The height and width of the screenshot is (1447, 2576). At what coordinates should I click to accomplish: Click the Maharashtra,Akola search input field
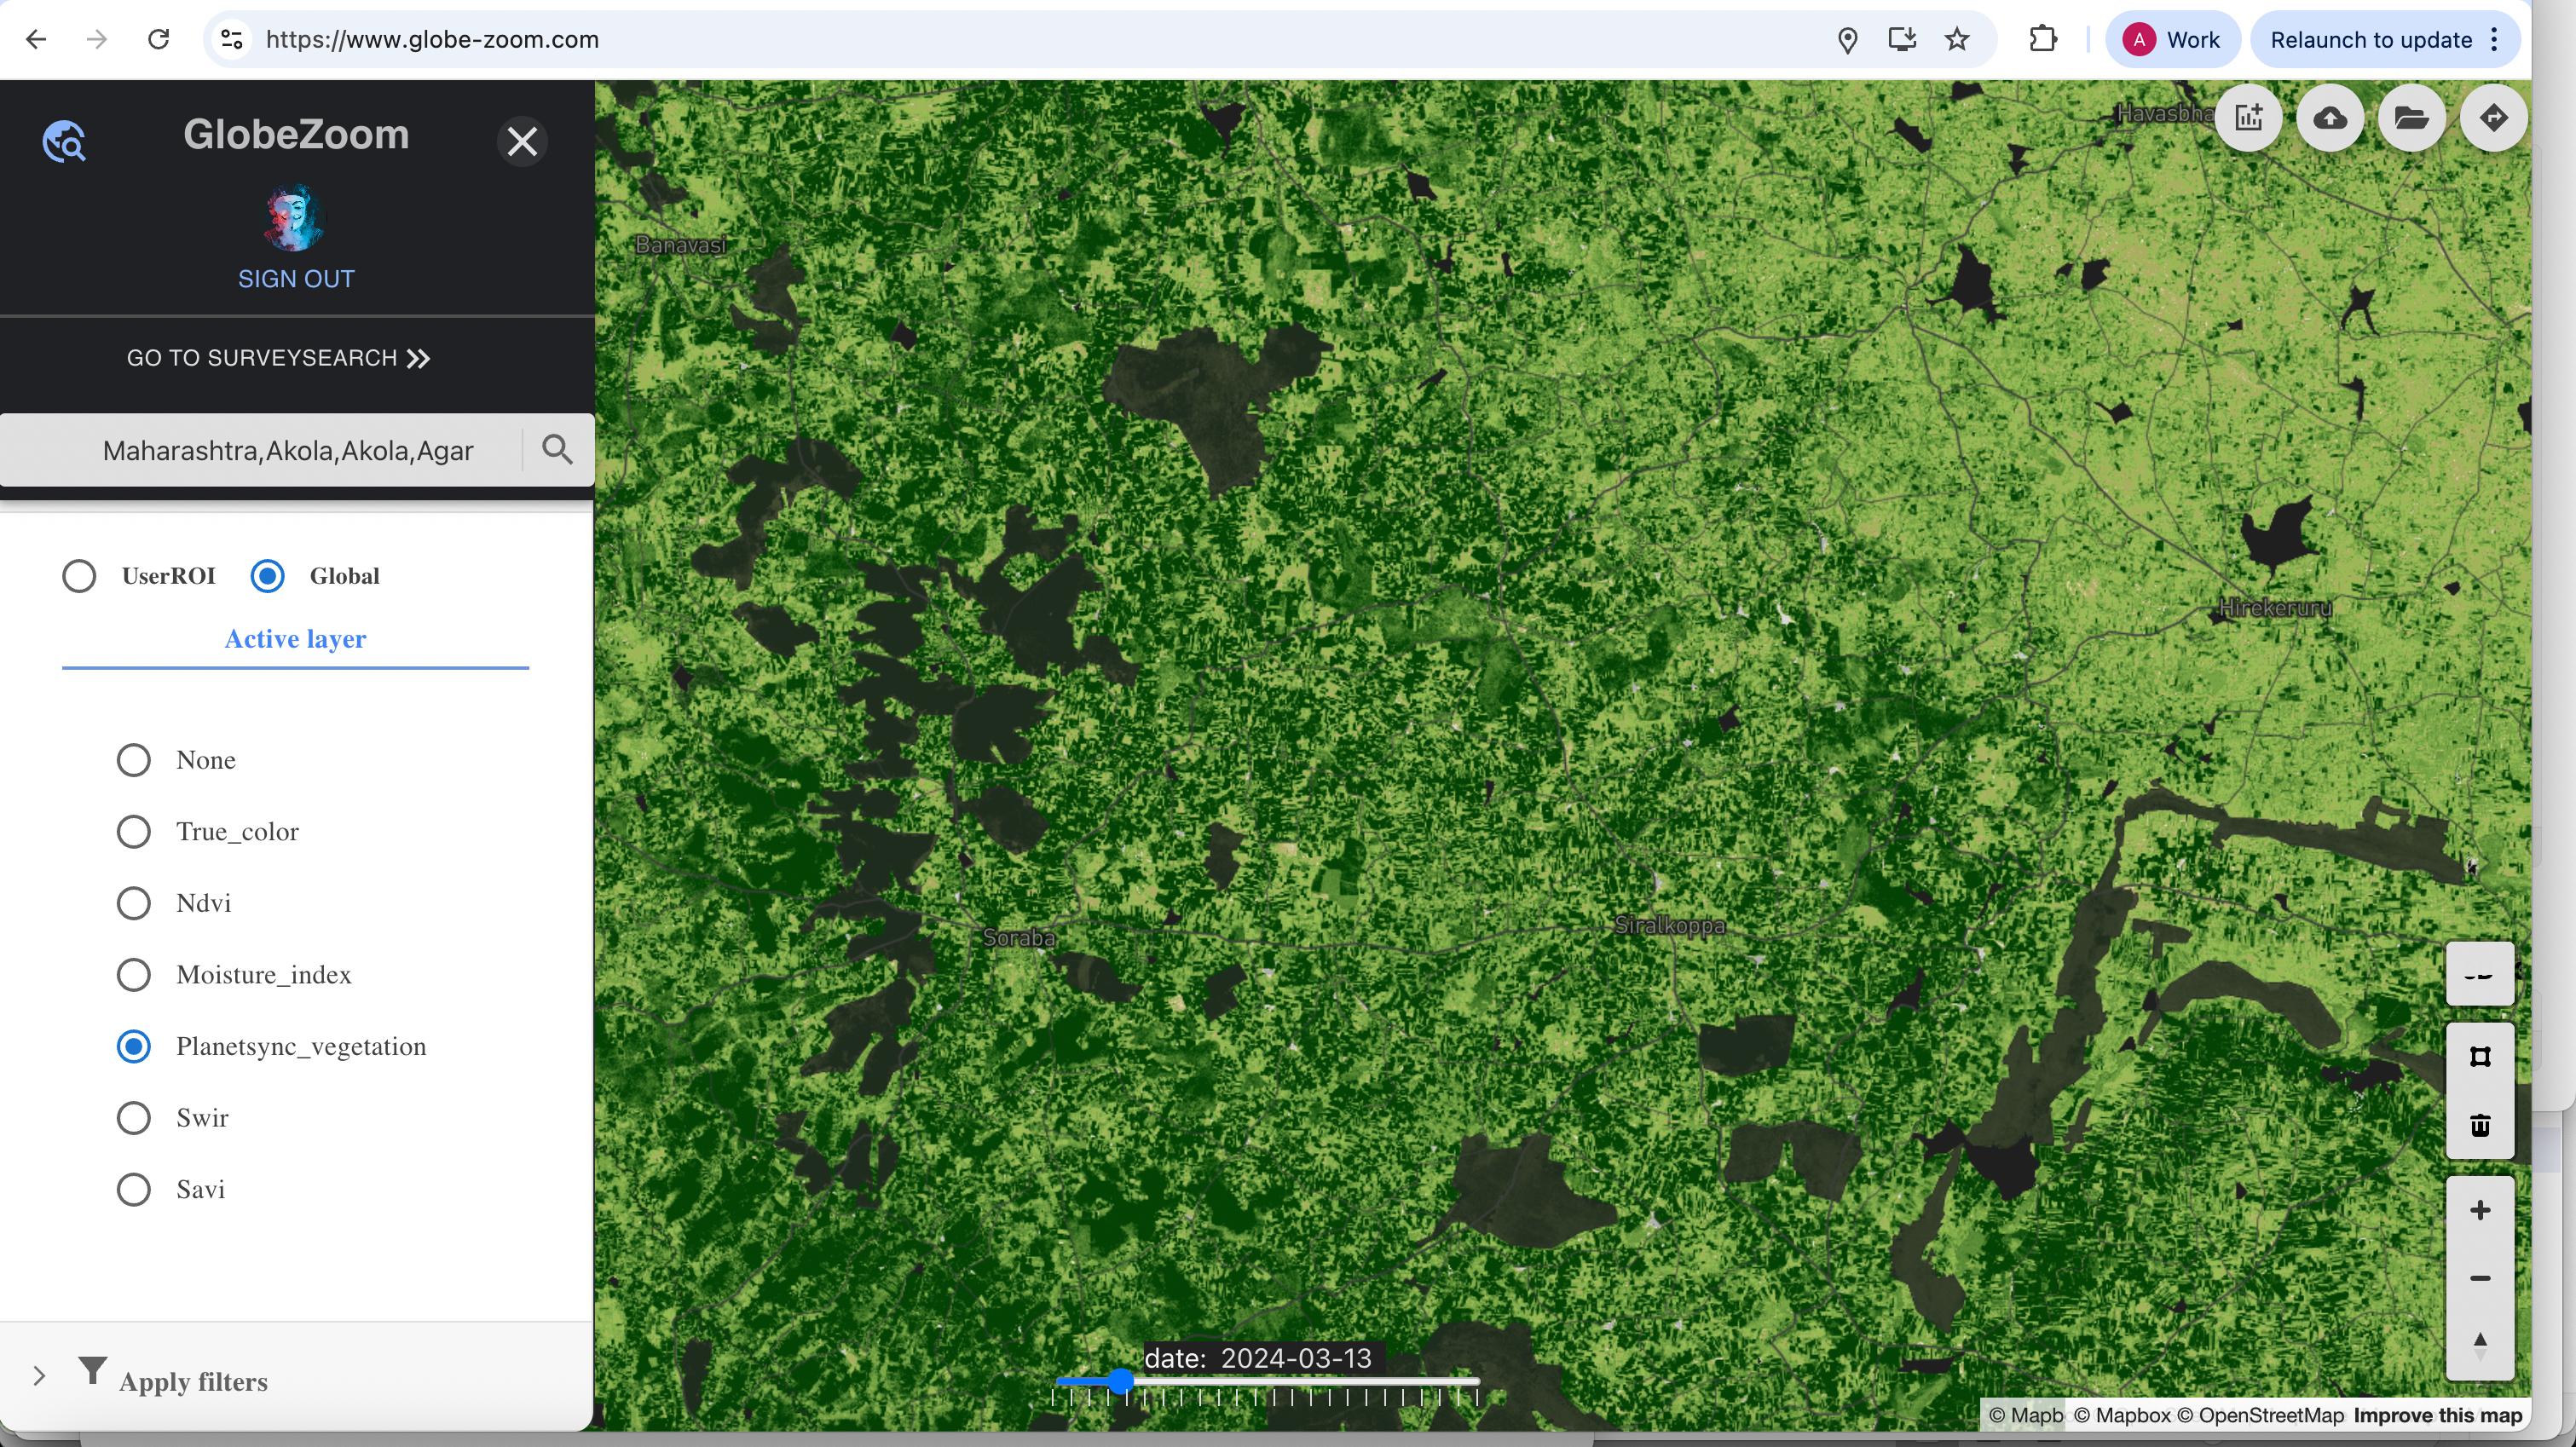pos(285,450)
